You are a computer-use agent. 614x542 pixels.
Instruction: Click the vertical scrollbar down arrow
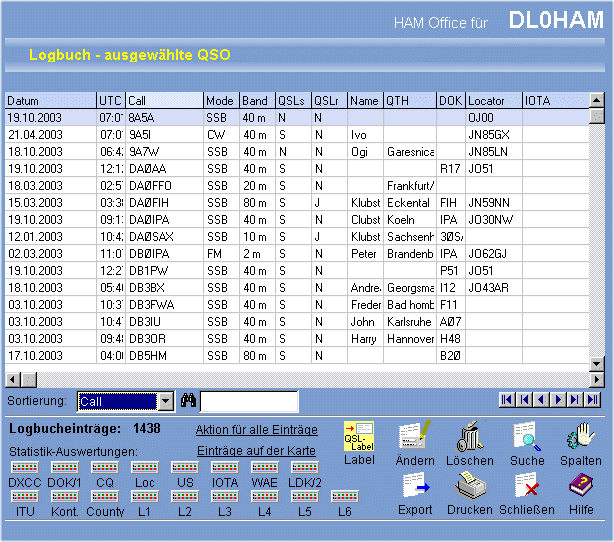click(596, 364)
